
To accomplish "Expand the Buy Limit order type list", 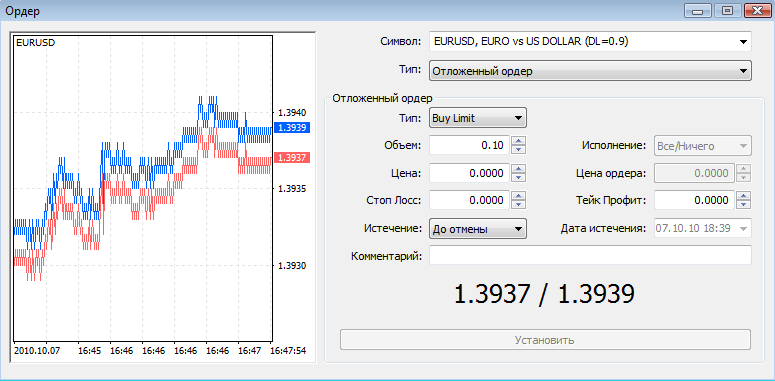I will click(x=478, y=118).
